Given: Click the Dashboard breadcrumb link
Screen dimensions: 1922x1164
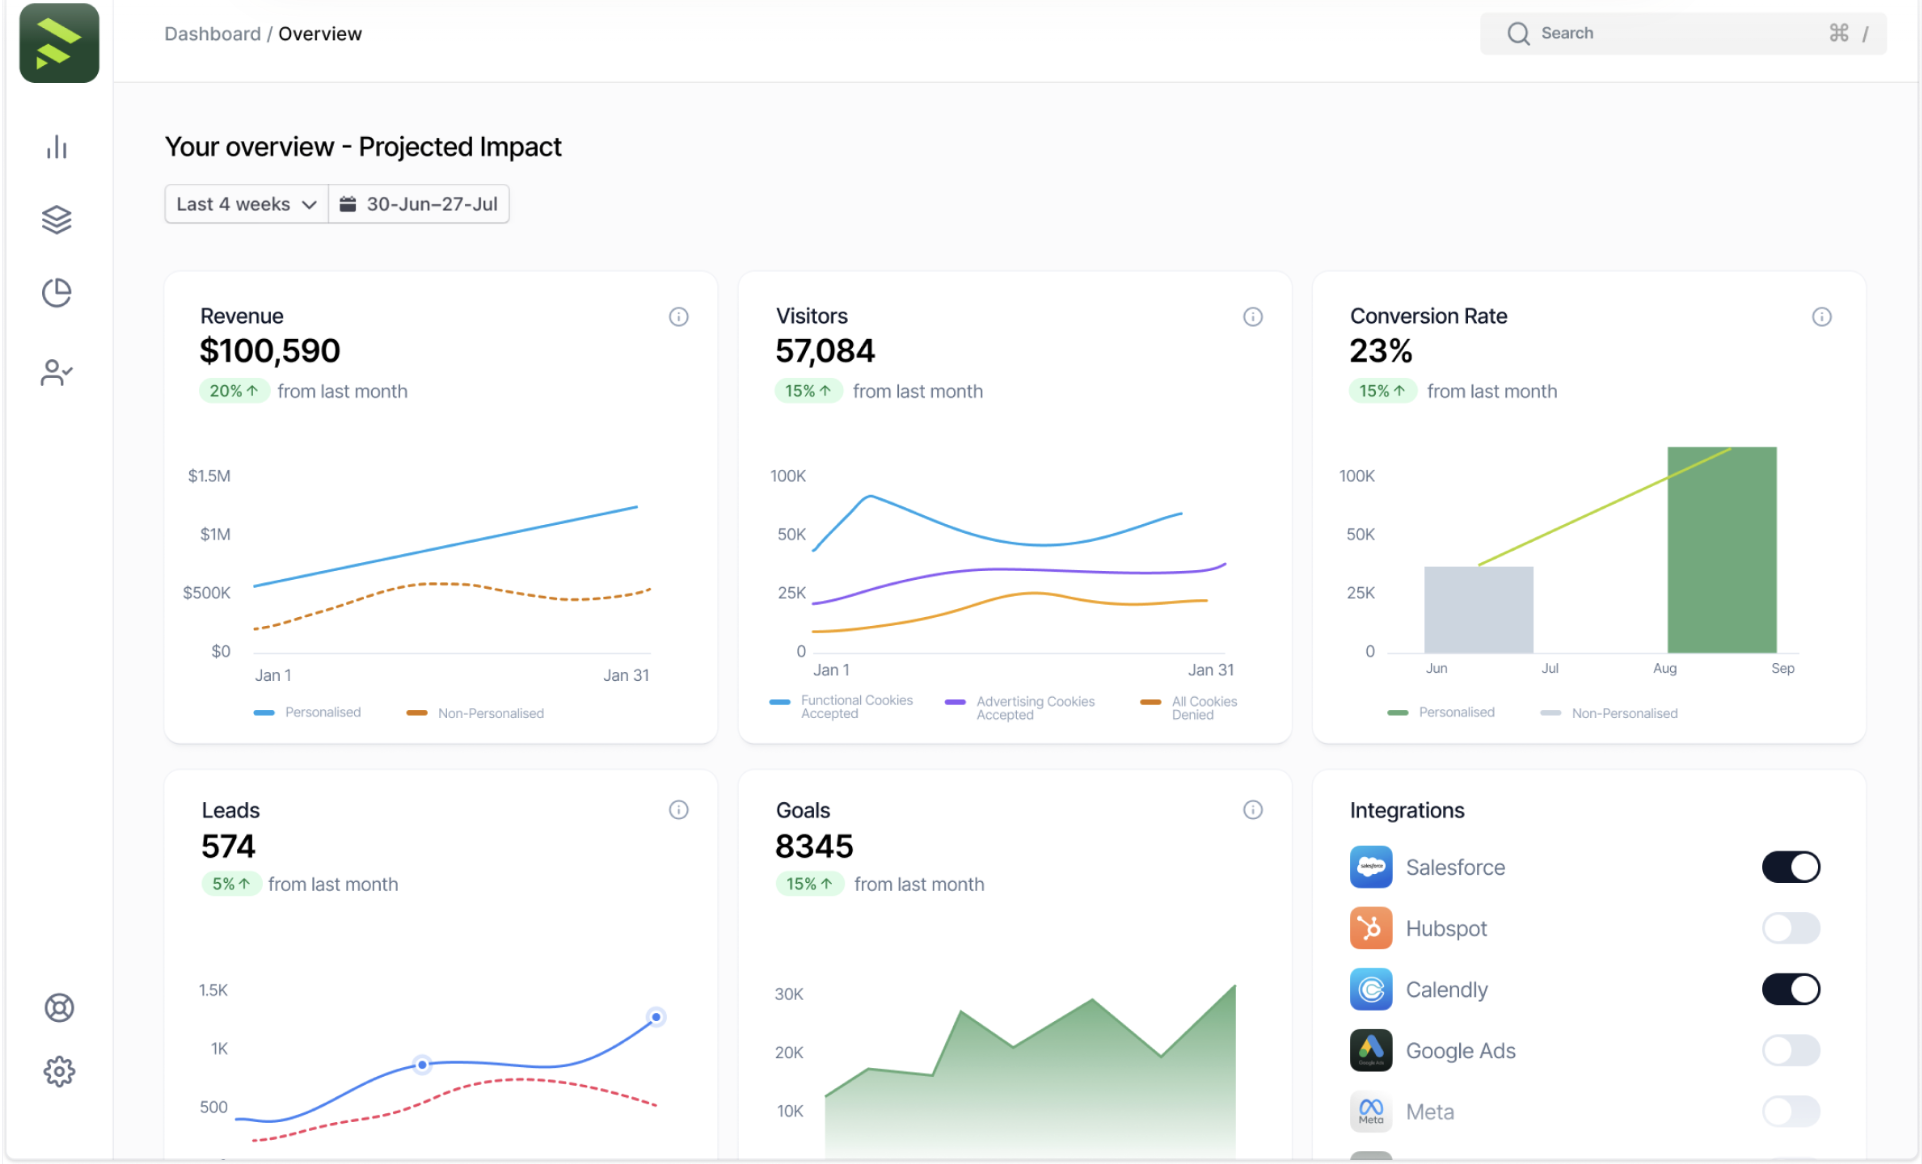Looking at the screenshot, I should tap(212, 34).
